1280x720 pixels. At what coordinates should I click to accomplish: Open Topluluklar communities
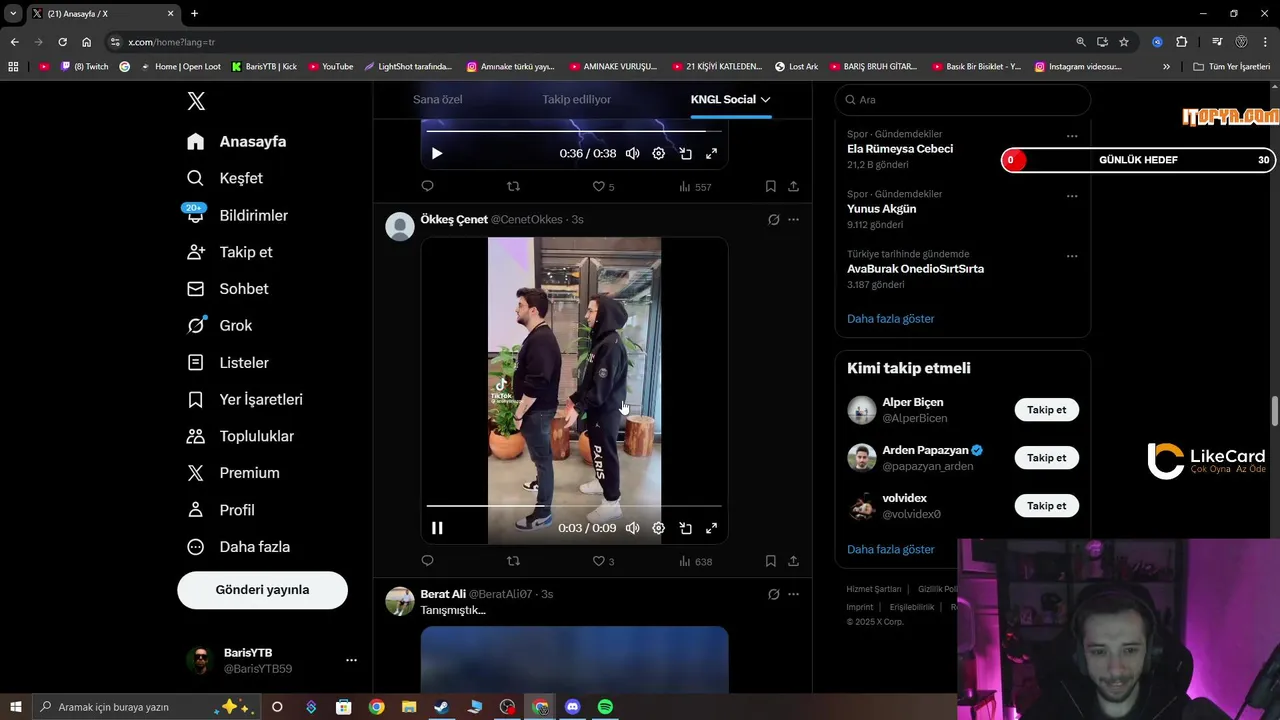coord(241,436)
